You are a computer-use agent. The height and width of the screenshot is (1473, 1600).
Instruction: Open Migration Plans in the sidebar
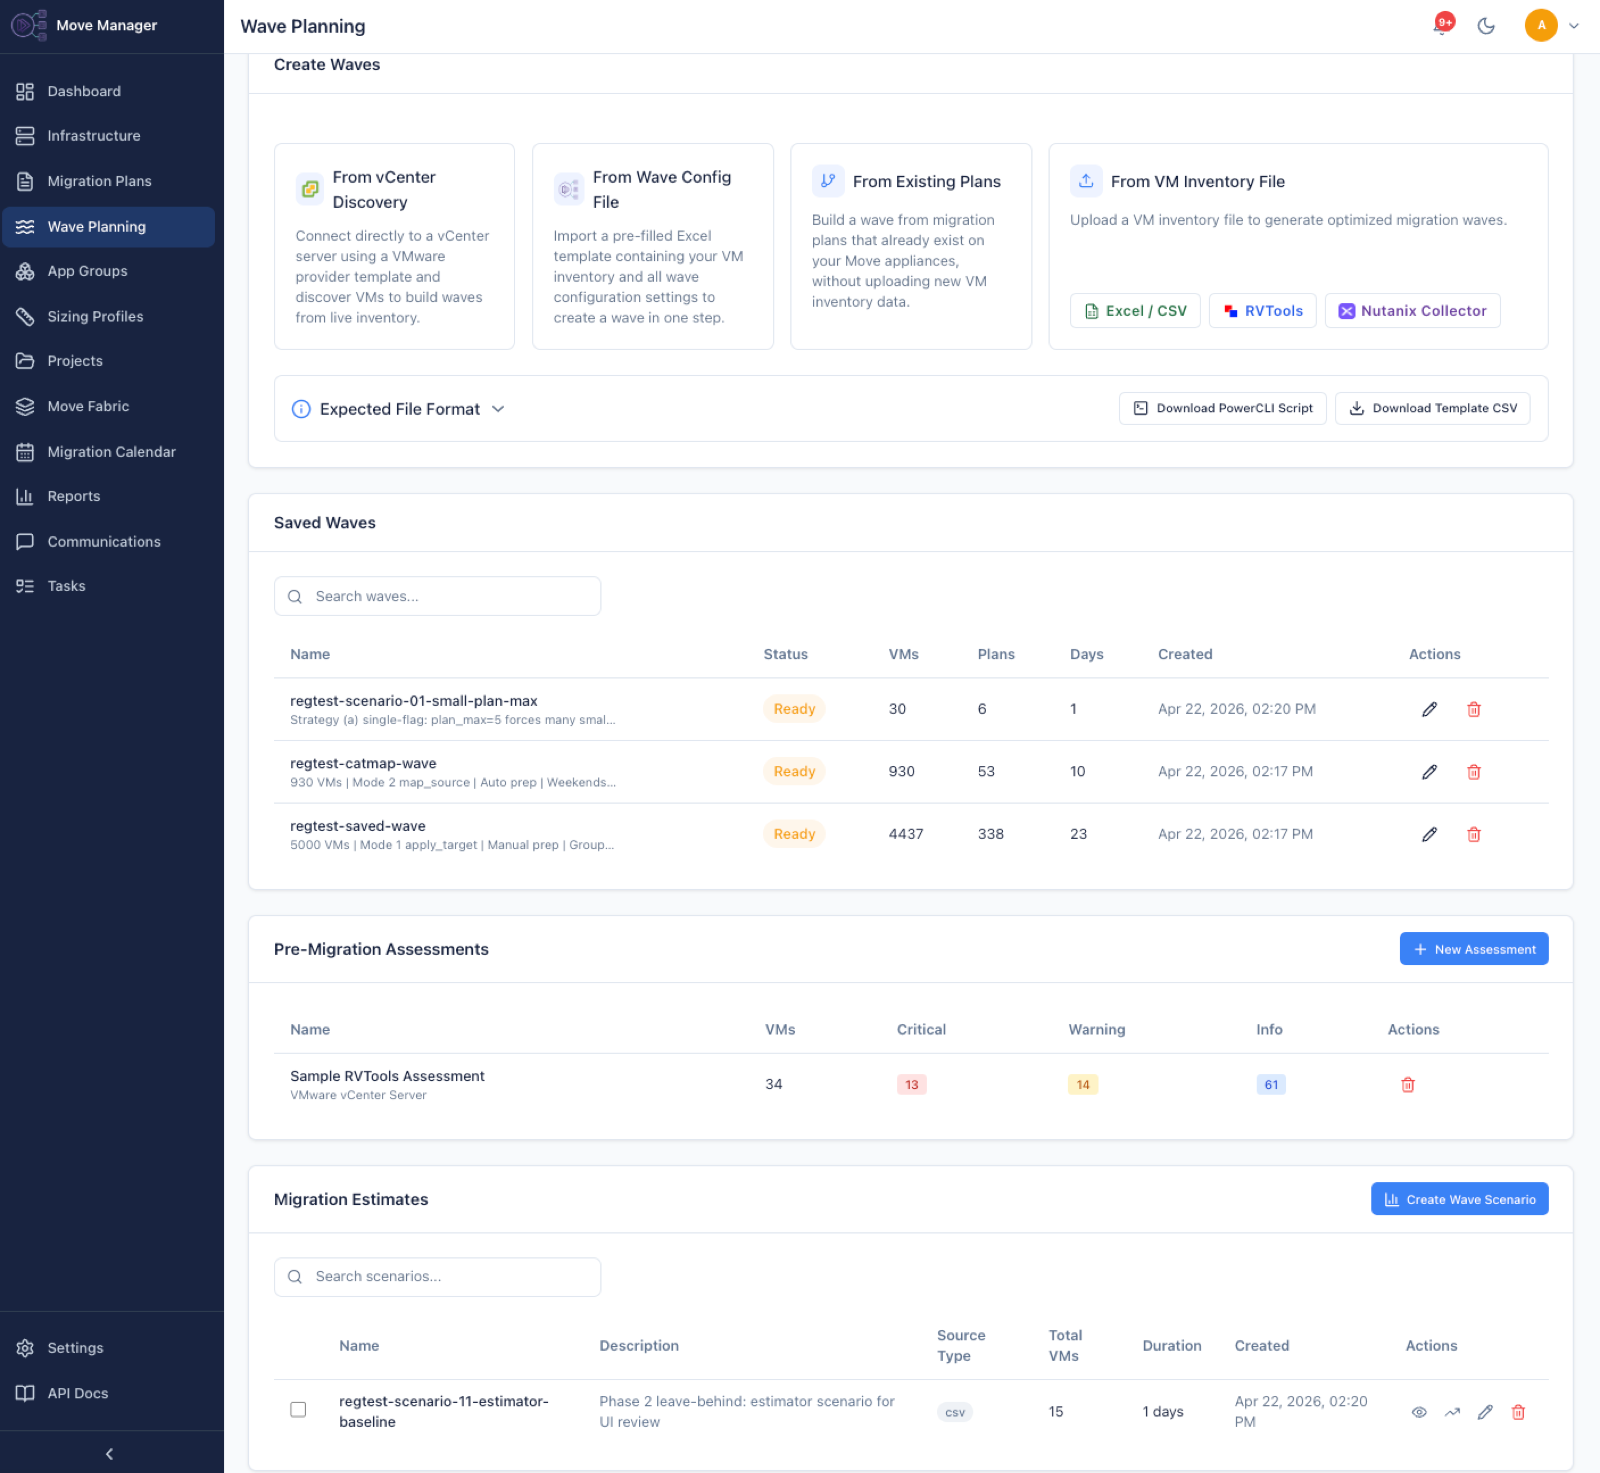tap(108, 181)
